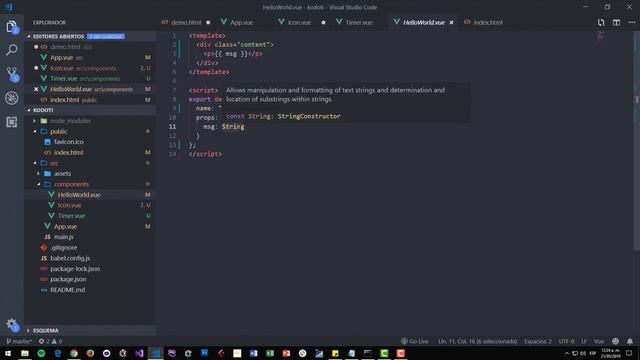Open Visual Studio Code taskbar icon
The width and height of the screenshot is (640, 360).
pyautogui.click(x=156, y=353)
